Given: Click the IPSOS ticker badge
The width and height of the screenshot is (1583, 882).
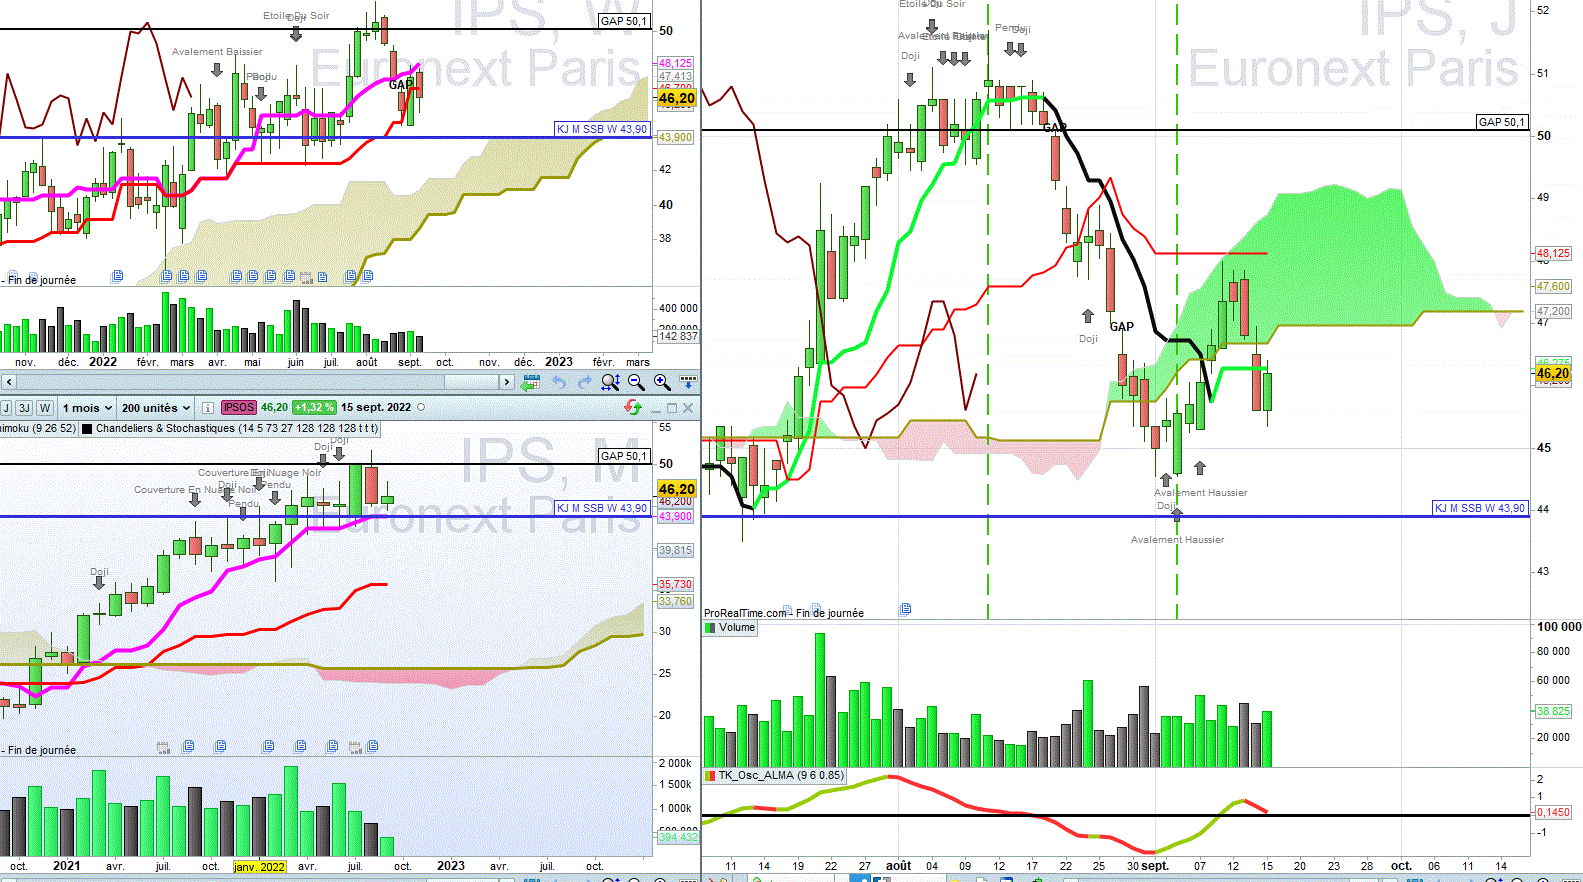Looking at the screenshot, I should 239,408.
